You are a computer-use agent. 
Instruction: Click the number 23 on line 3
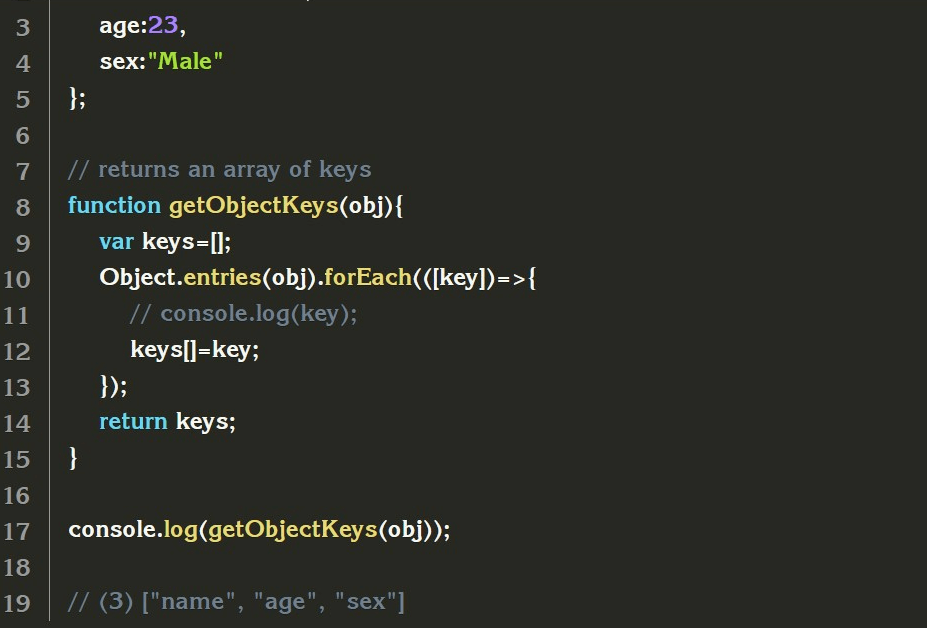[163, 25]
